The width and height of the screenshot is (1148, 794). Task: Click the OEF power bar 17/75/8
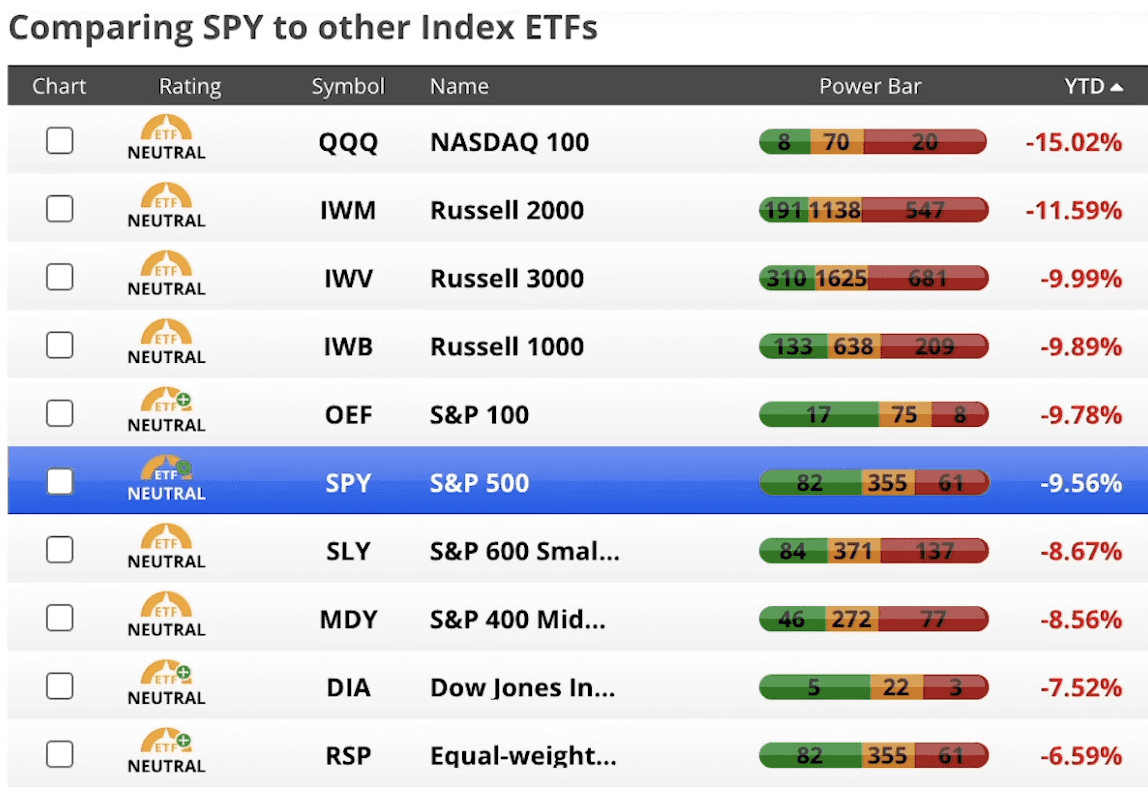[x=873, y=415]
